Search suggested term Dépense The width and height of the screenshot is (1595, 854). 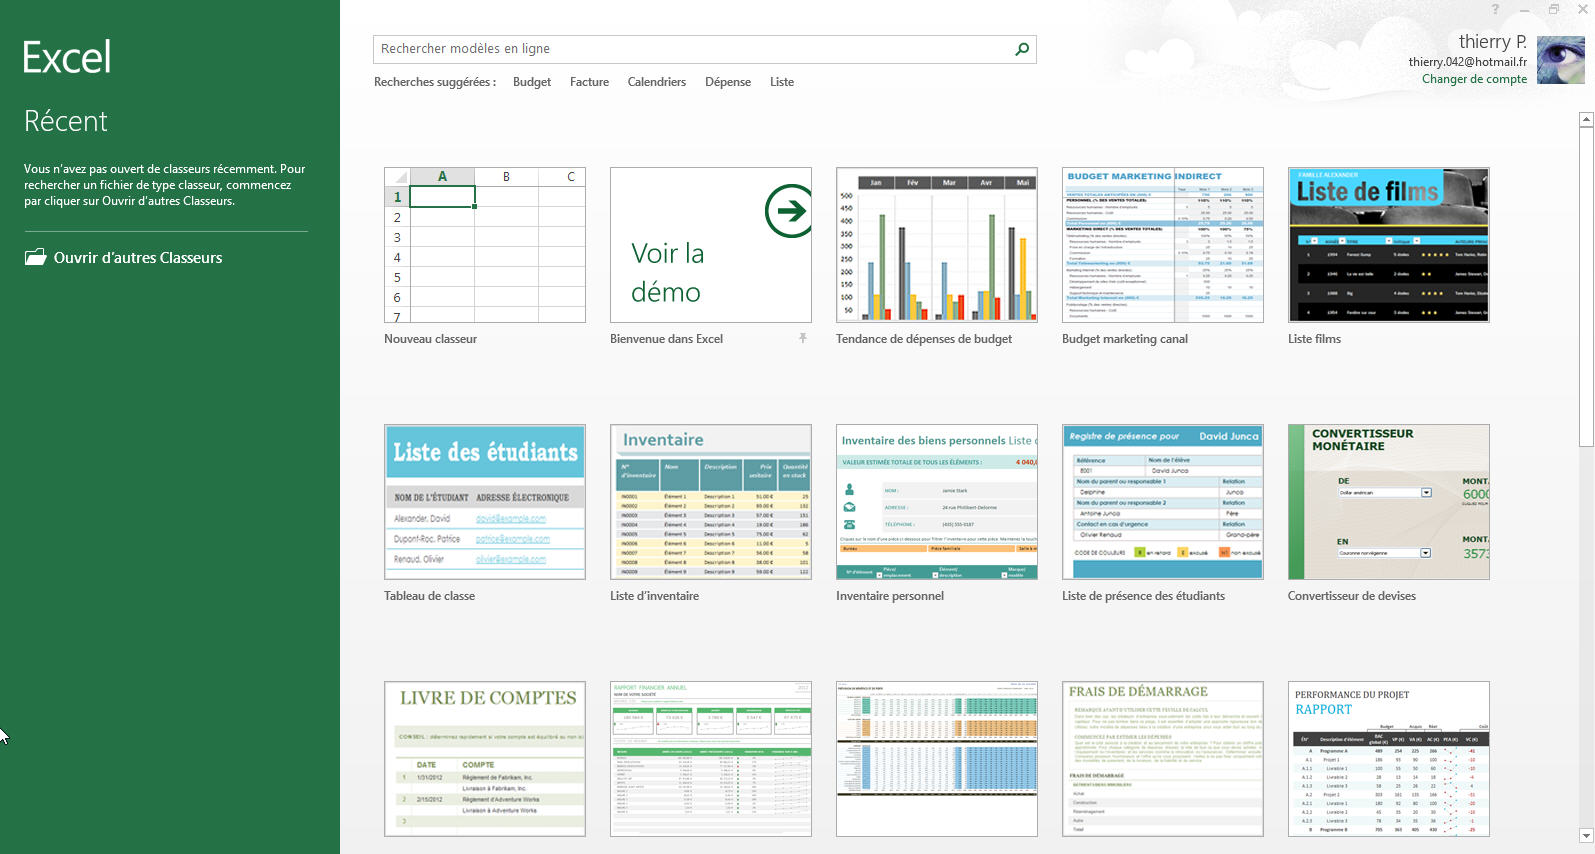click(x=728, y=82)
